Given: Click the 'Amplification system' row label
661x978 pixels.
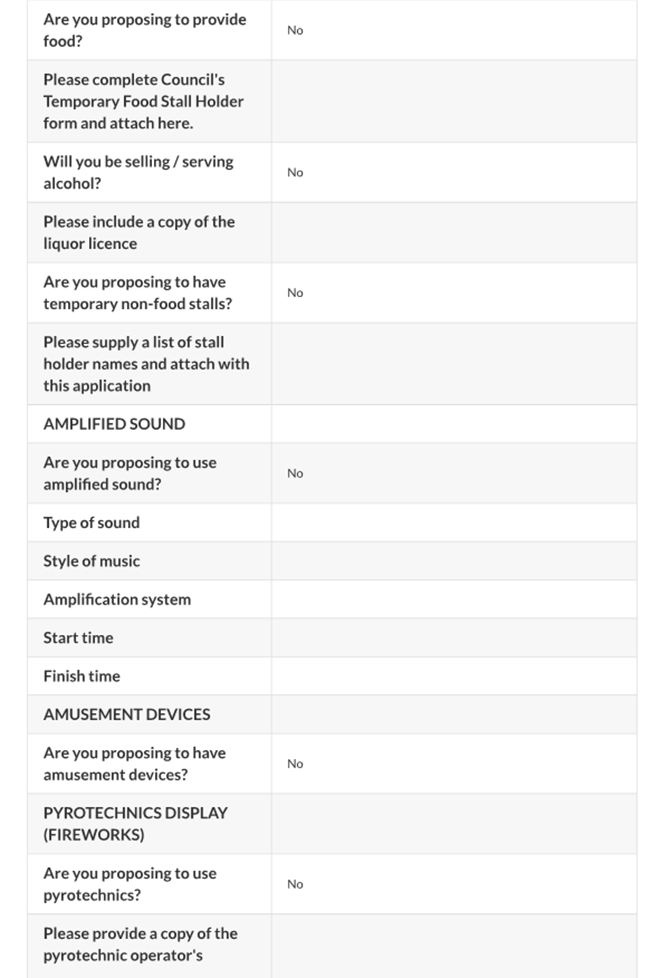Looking at the screenshot, I should coord(117,599).
